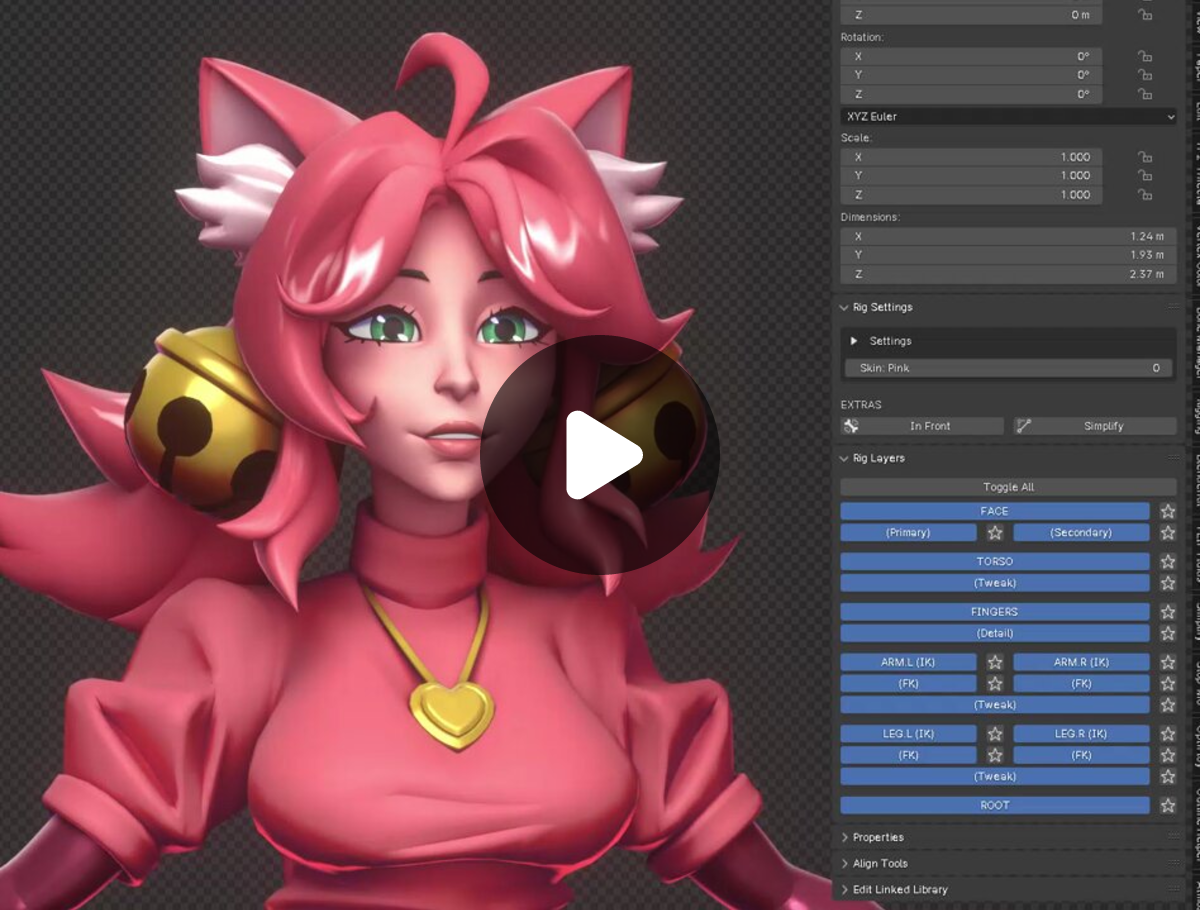The width and height of the screenshot is (1200, 910).
Task: Click the star right of the (Primary) button
Action: point(995,533)
